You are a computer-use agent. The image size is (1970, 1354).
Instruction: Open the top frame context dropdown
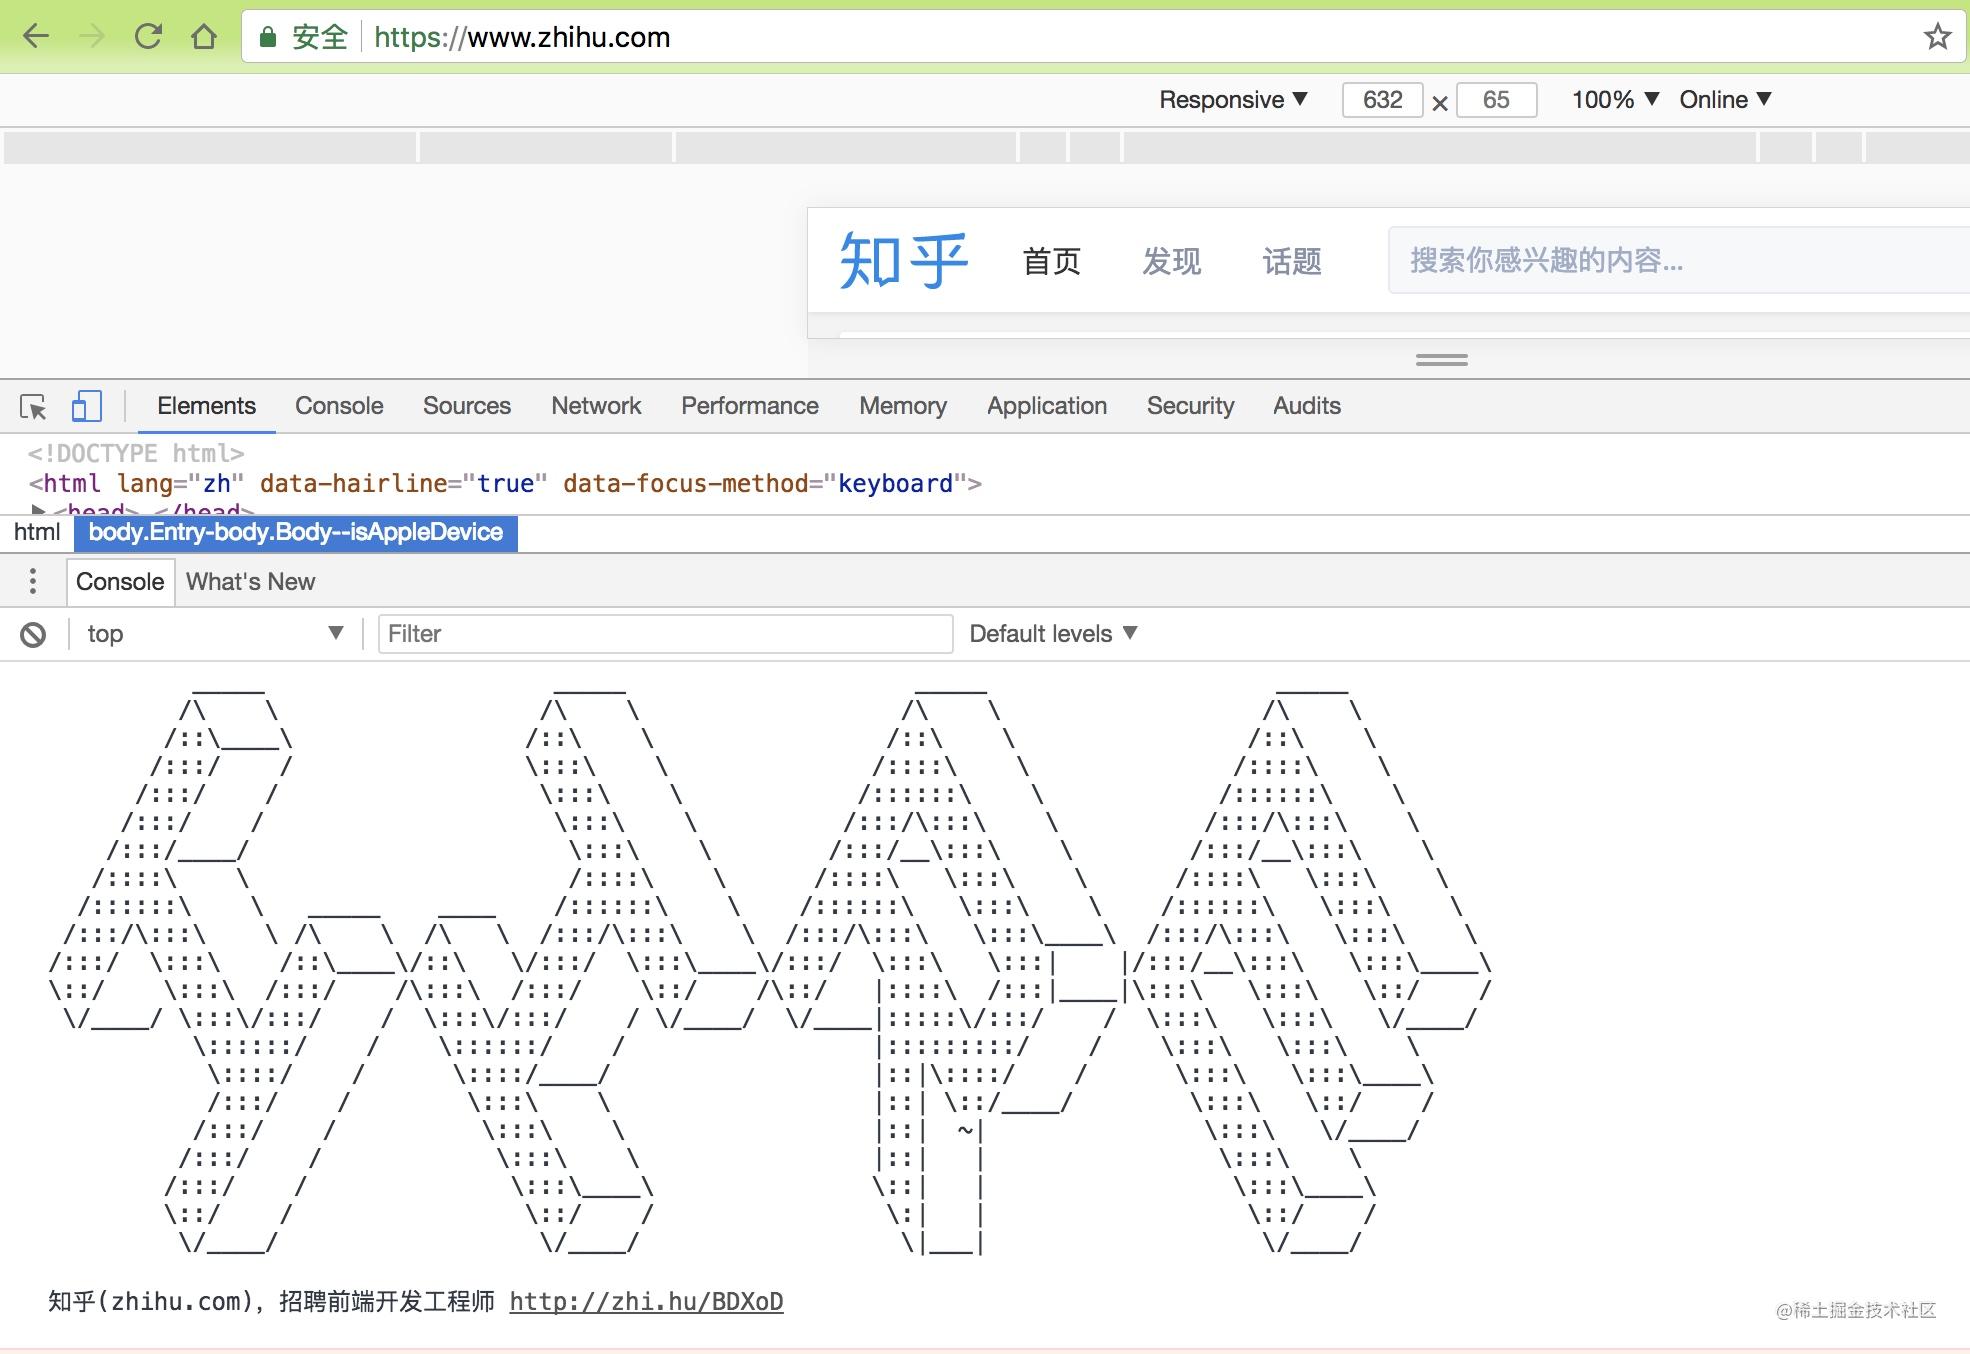pos(210,633)
